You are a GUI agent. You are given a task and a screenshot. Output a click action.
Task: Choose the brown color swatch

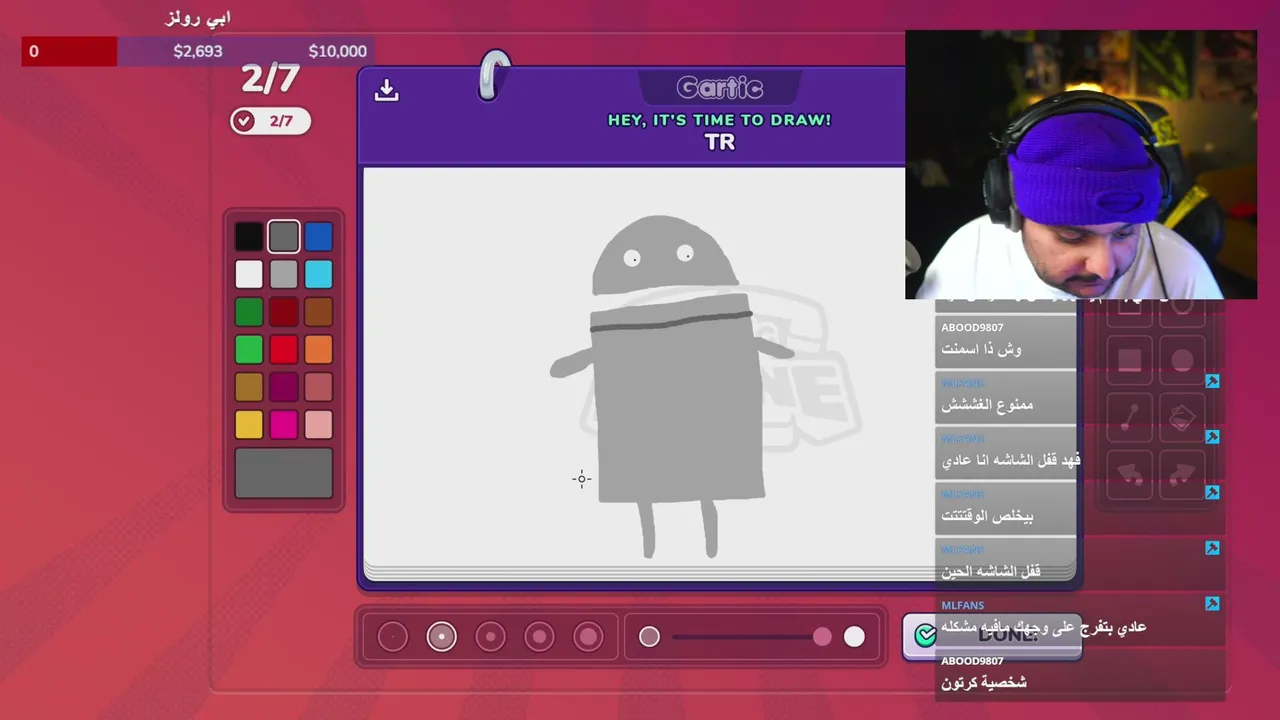pyautogui.click(x=318, y=312)
